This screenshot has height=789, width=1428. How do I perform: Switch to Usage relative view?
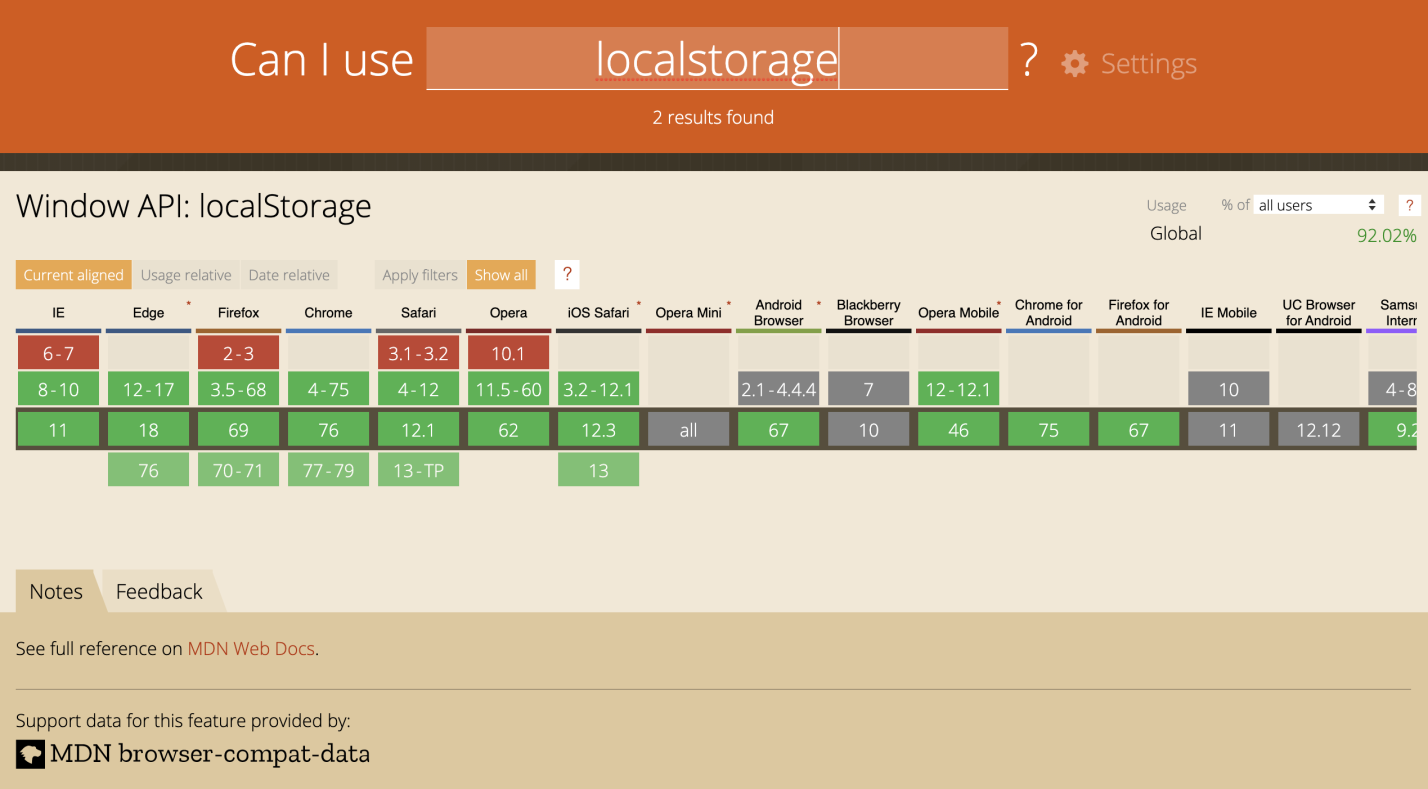[x=186, y=275]
